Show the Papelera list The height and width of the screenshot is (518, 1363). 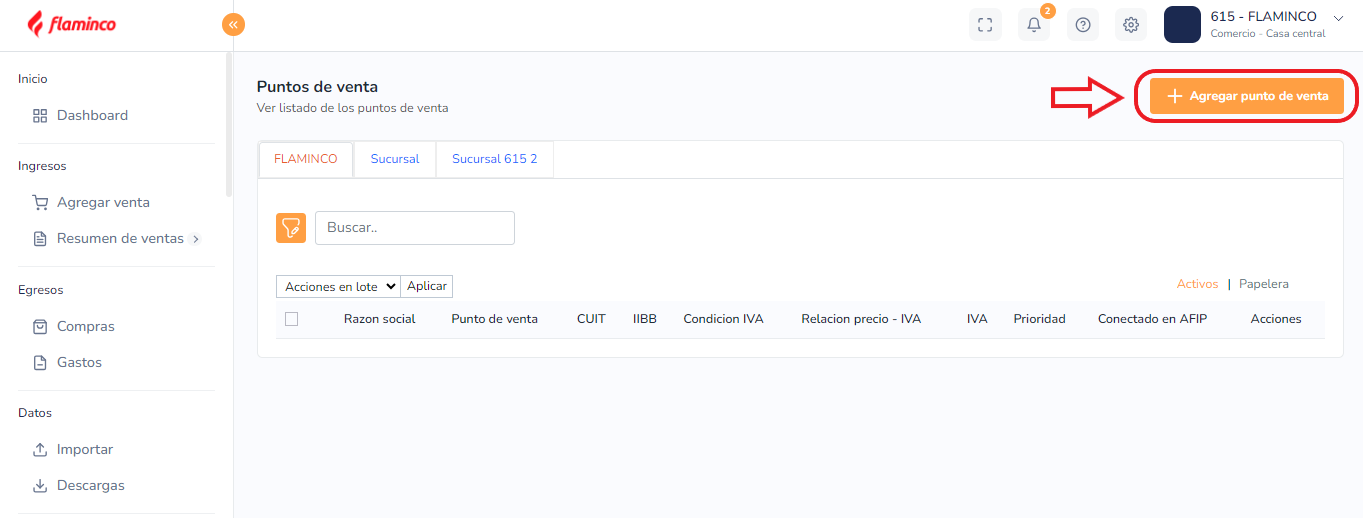pos(1263,284)
